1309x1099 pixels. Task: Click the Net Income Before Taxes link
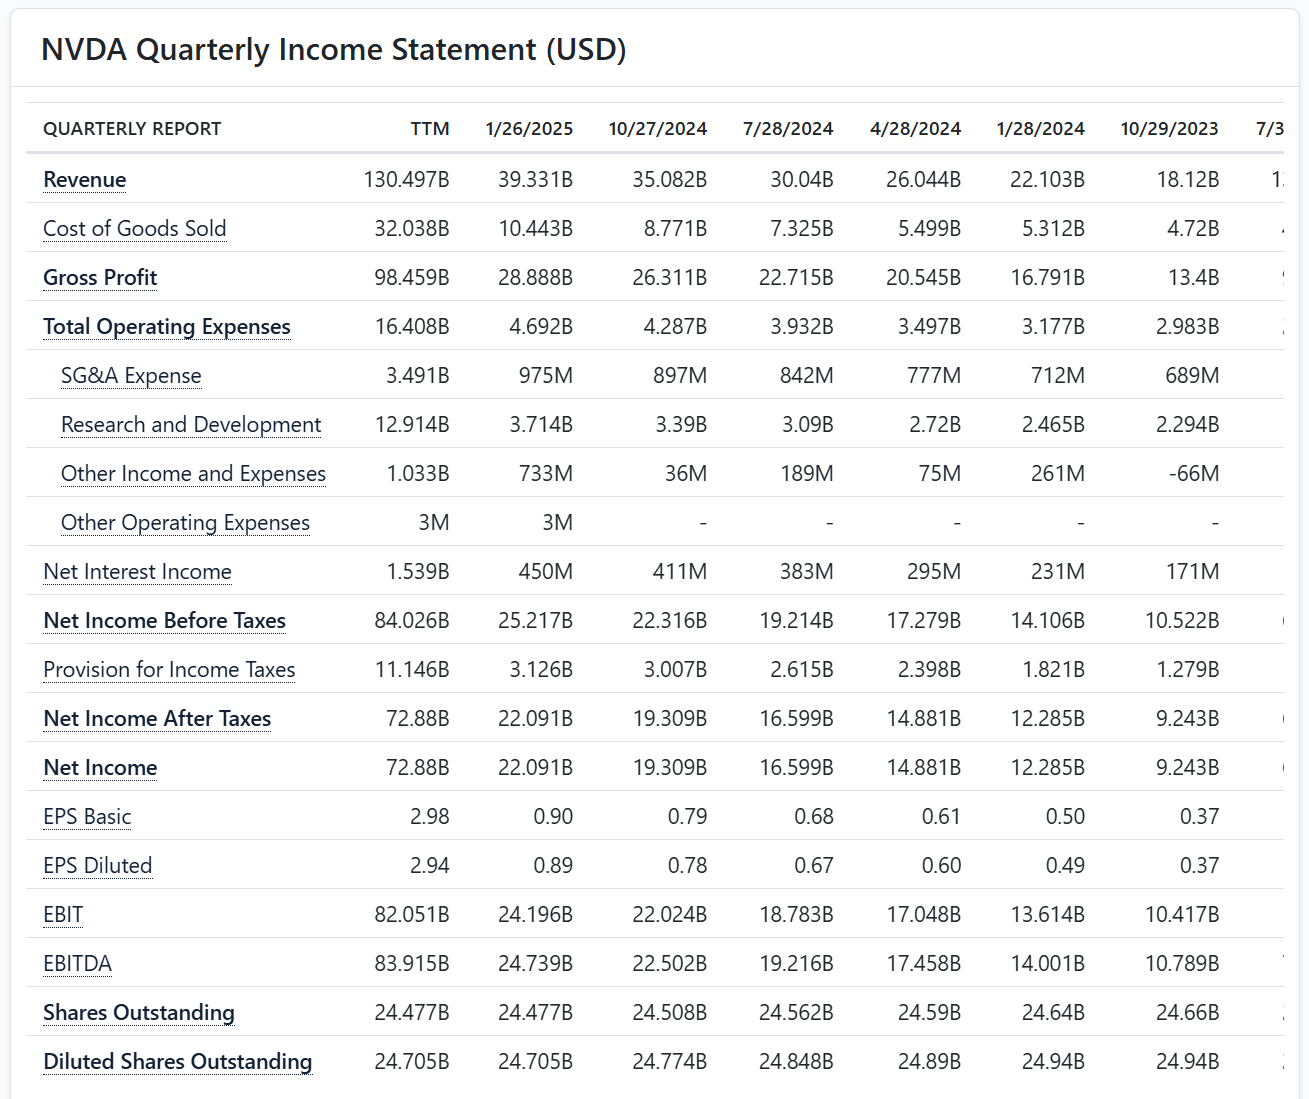[165, 621]
